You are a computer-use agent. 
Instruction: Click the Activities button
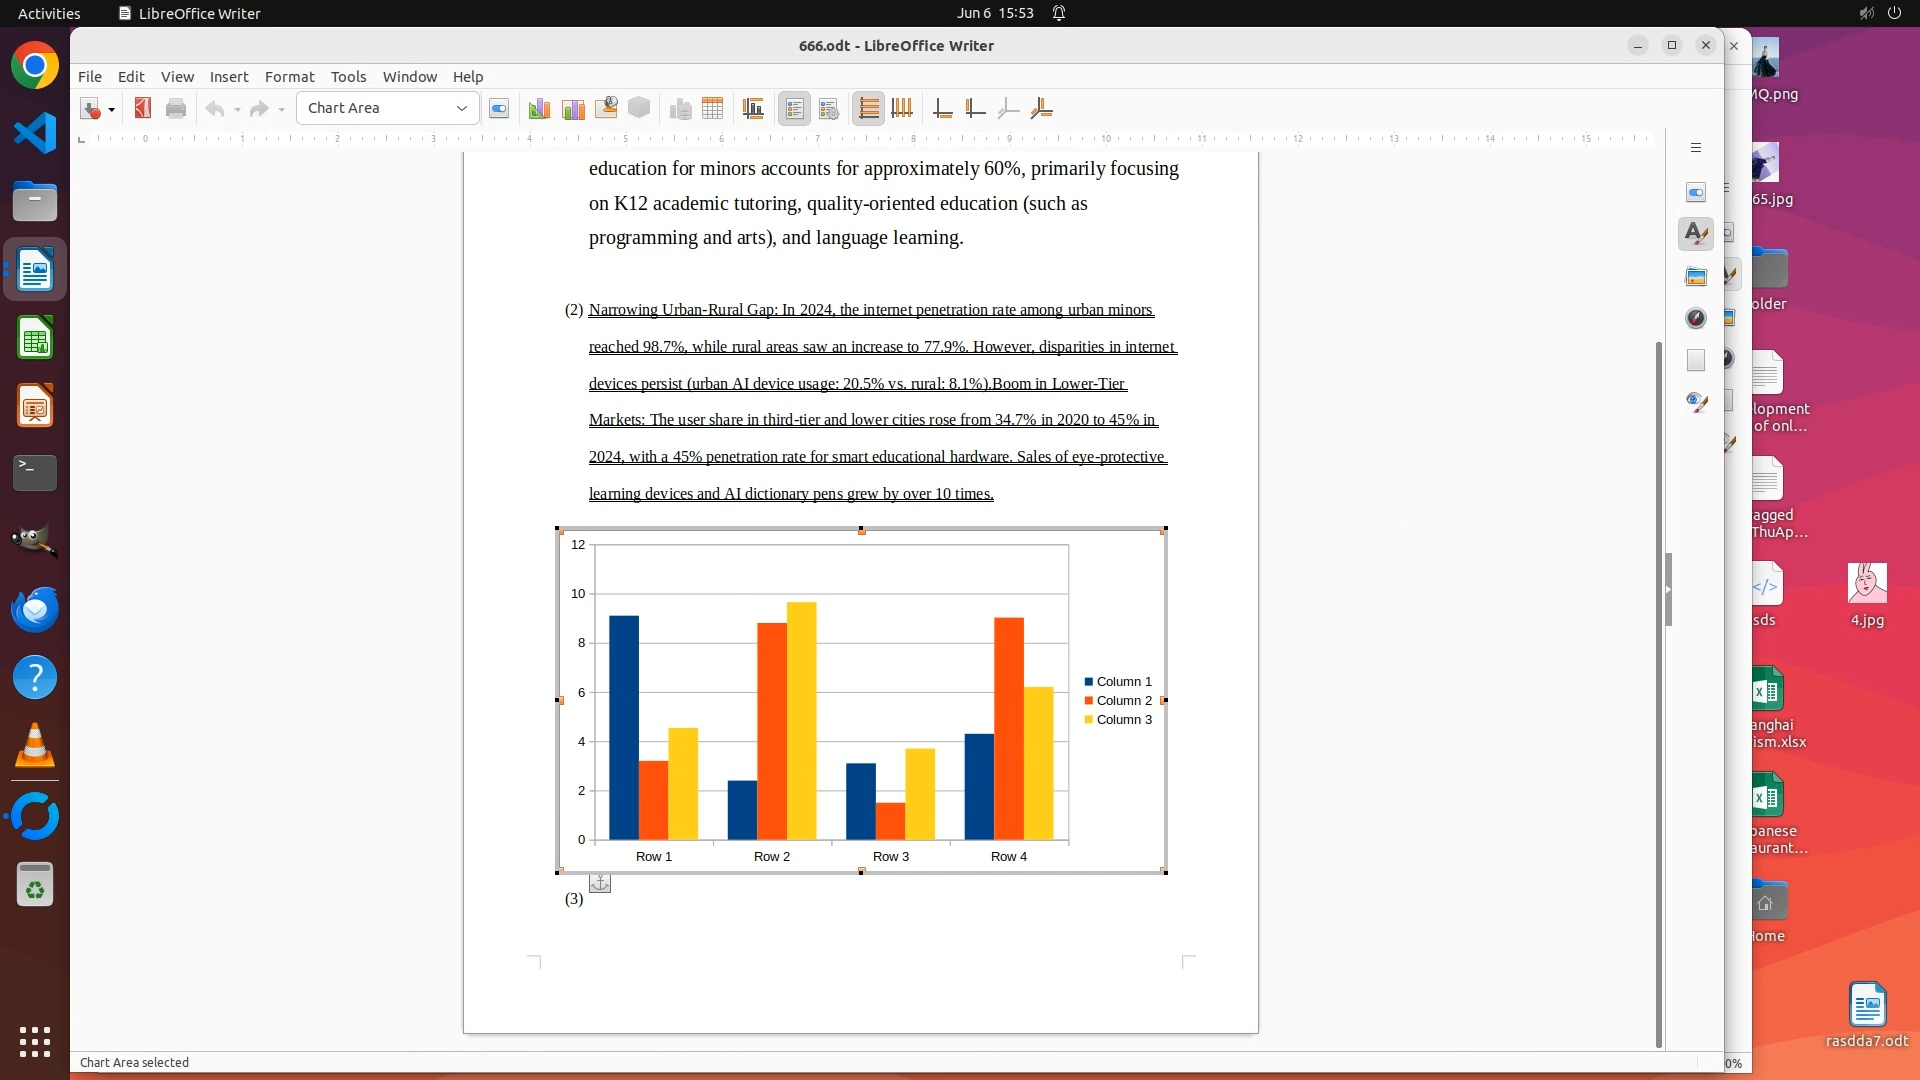49,13
